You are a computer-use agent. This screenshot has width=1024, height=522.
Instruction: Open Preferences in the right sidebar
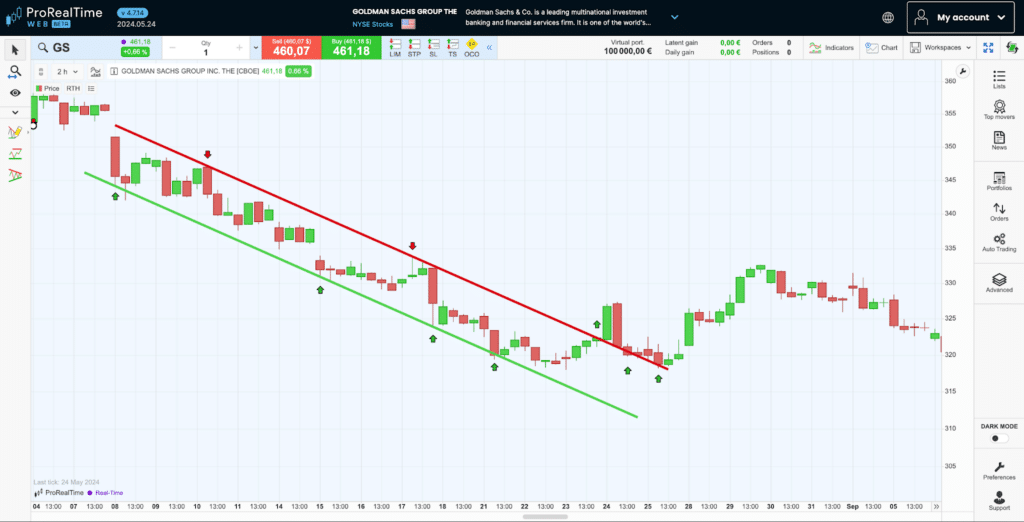[999, 470]
